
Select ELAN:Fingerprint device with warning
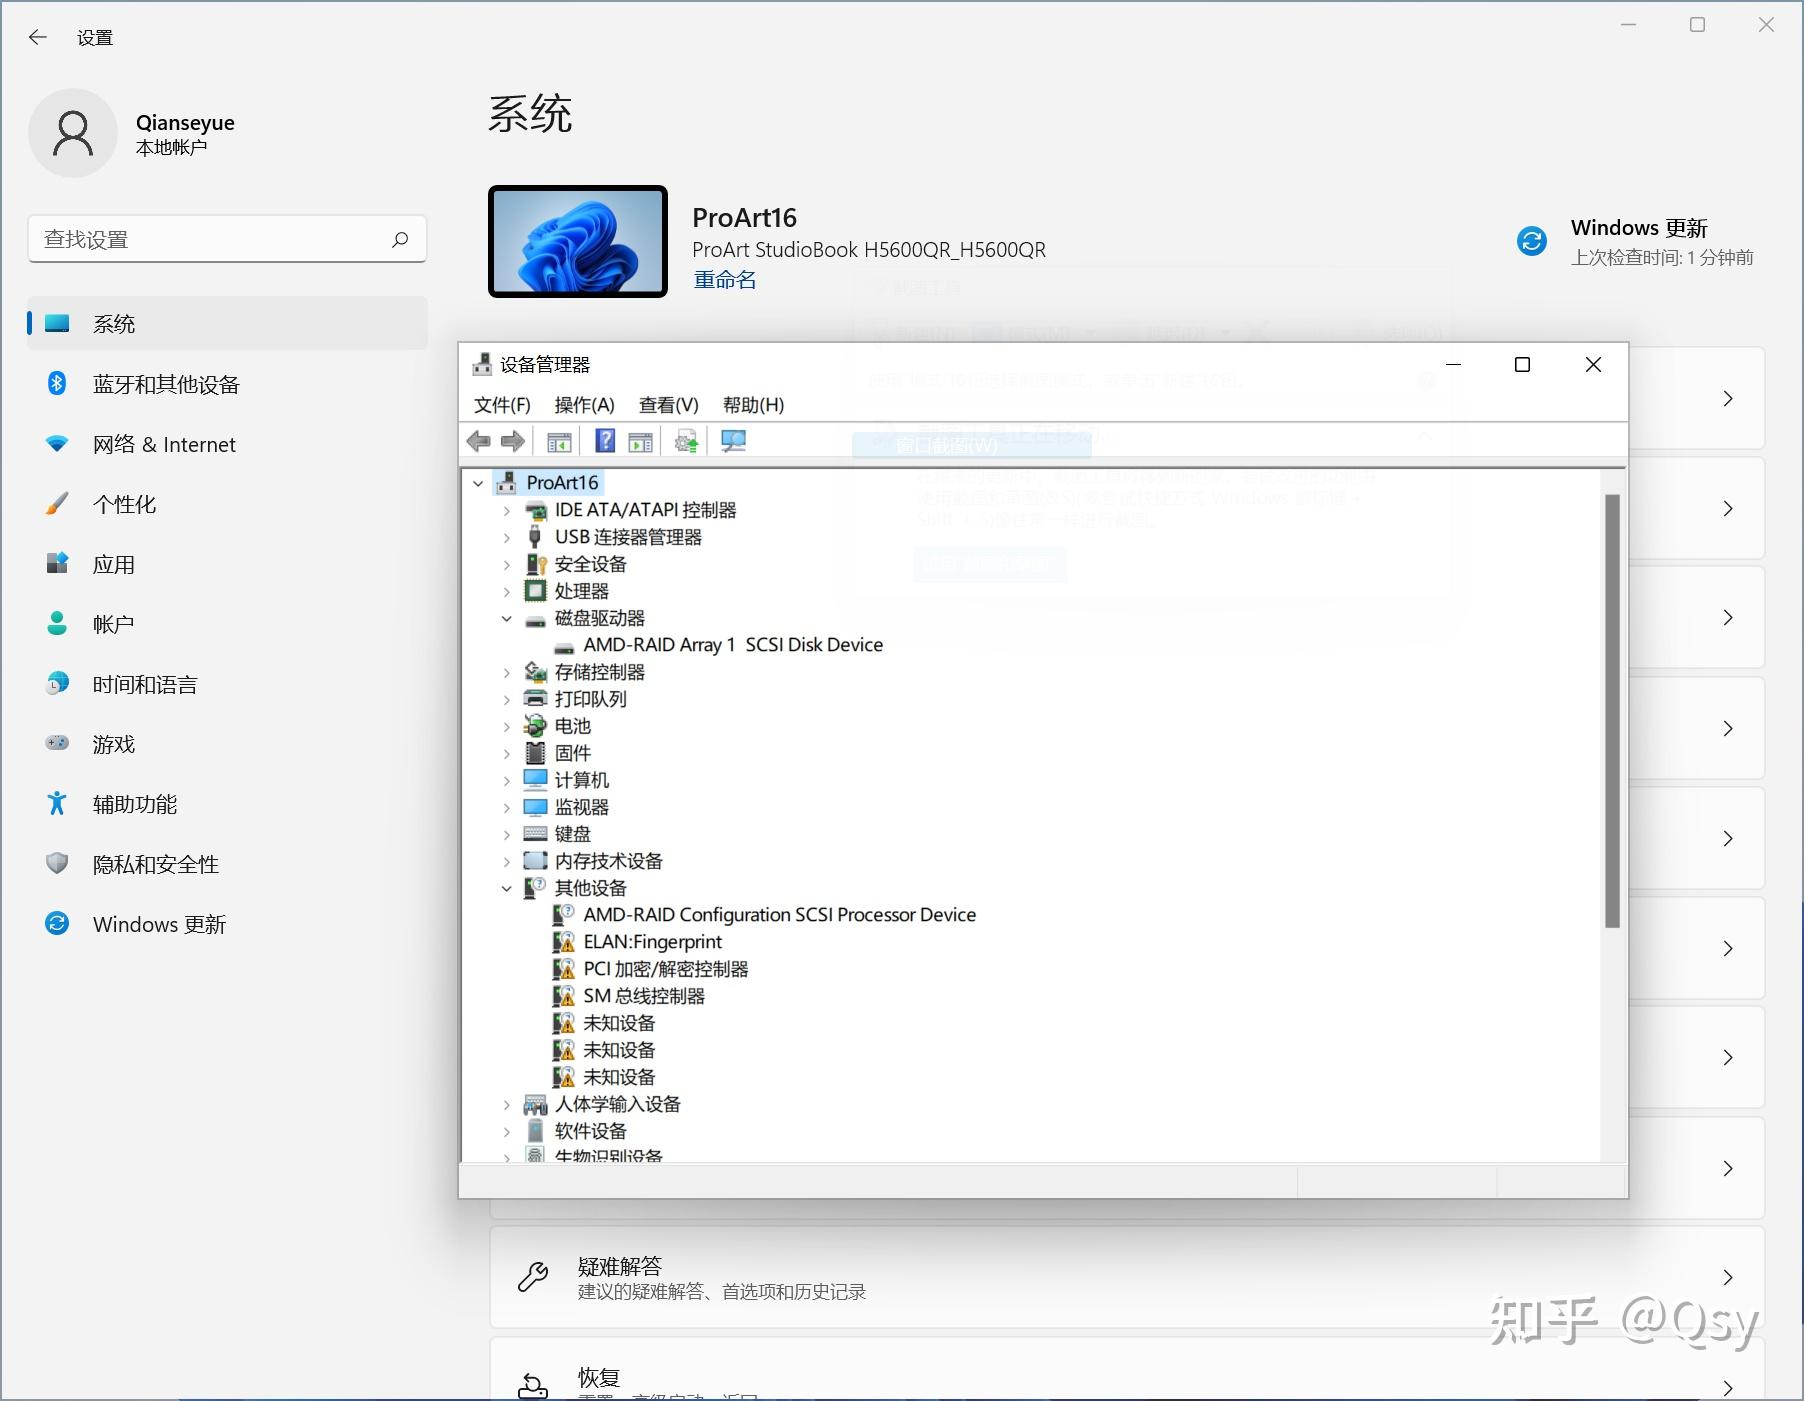[x=651, y=941]
